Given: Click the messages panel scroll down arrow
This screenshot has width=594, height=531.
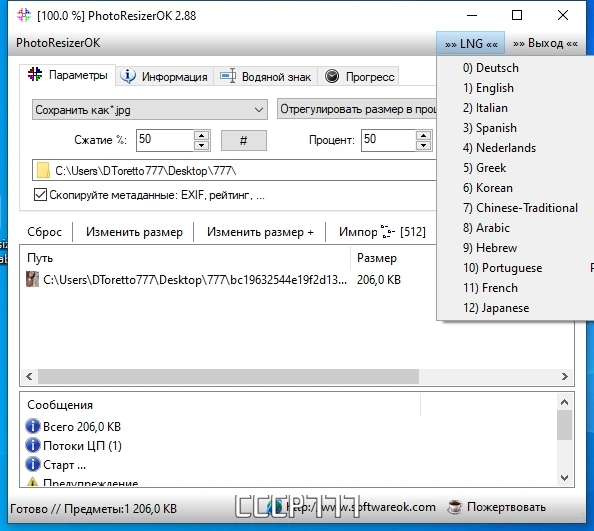Looking at the screenshot, I should (564, 478).
